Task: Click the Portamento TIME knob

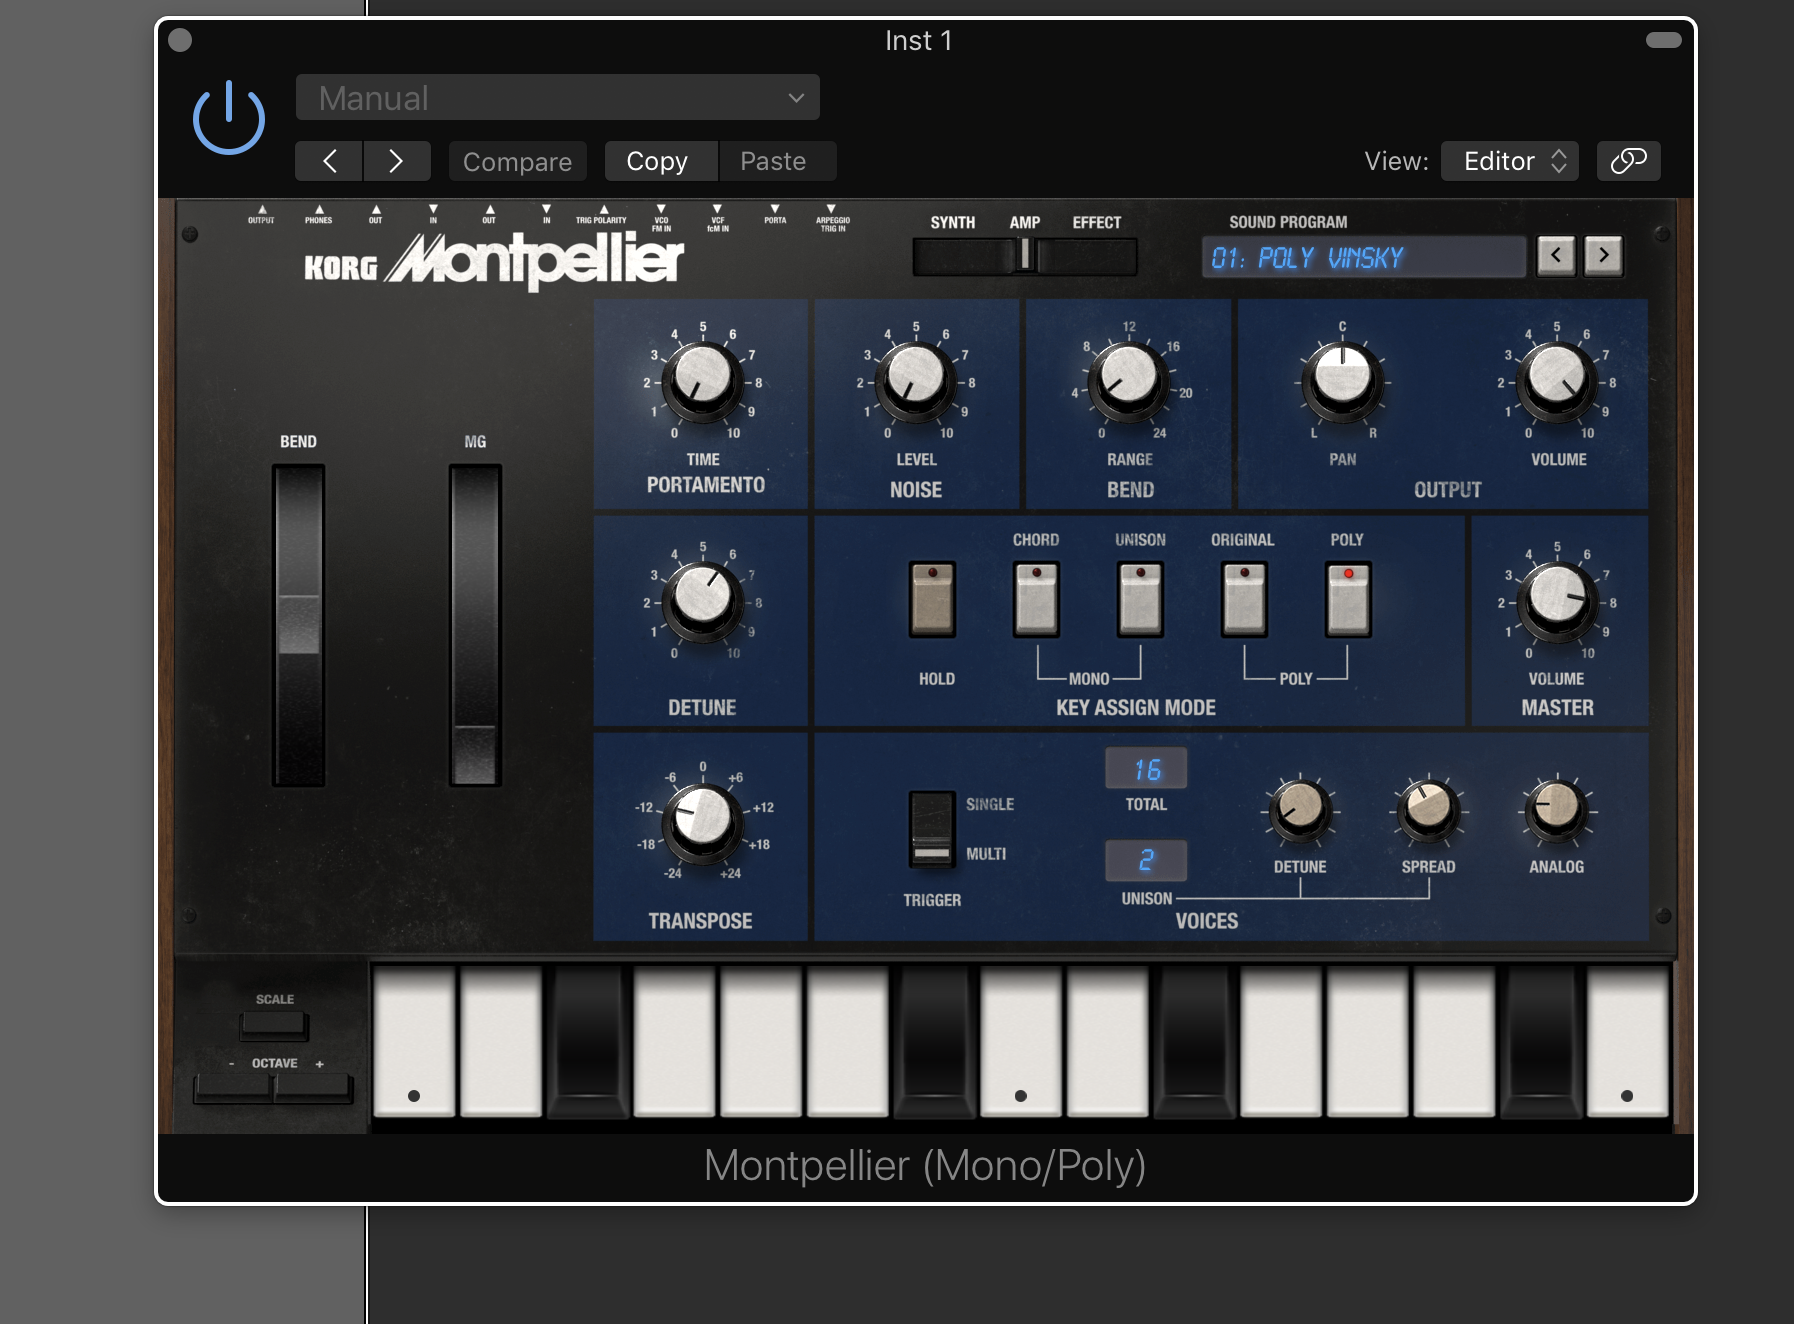Action: point(702,381)
